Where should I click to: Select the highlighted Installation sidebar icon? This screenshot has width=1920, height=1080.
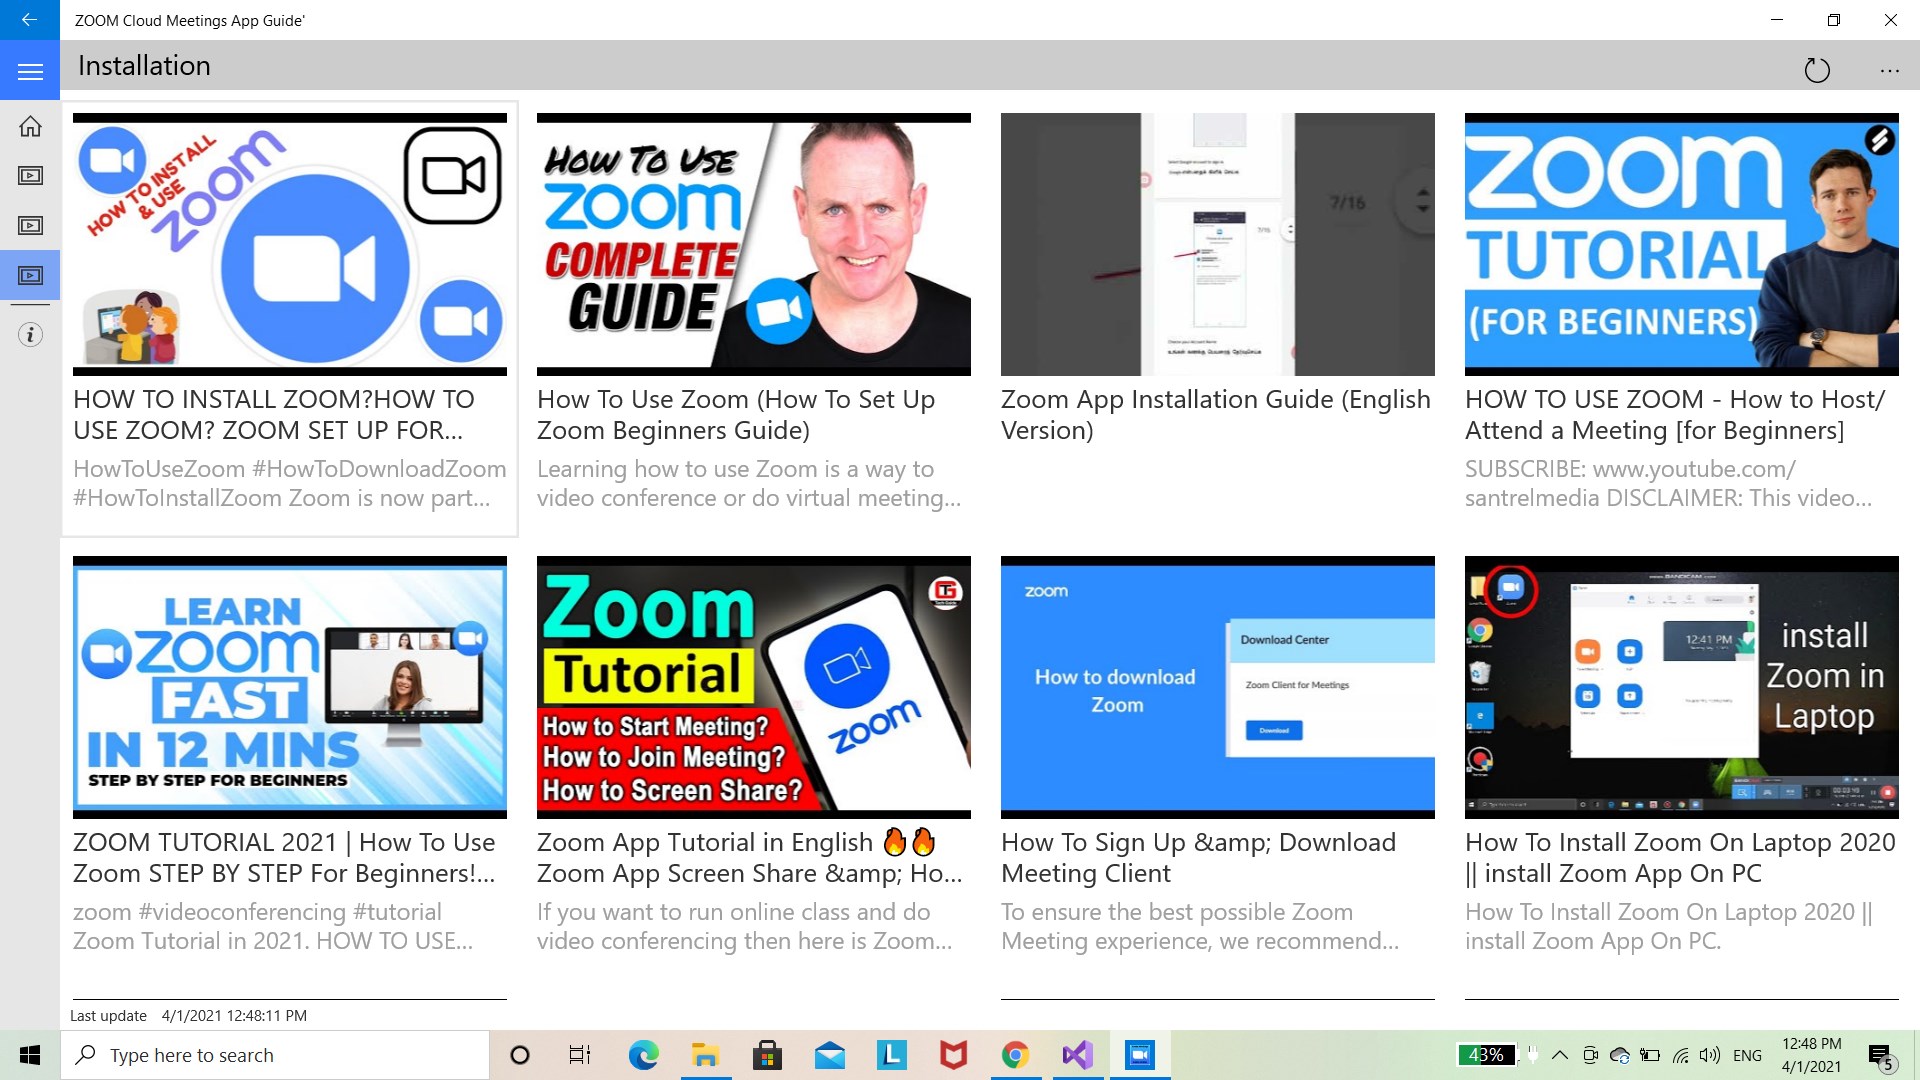pyautogui.click(x=30, y=275)
